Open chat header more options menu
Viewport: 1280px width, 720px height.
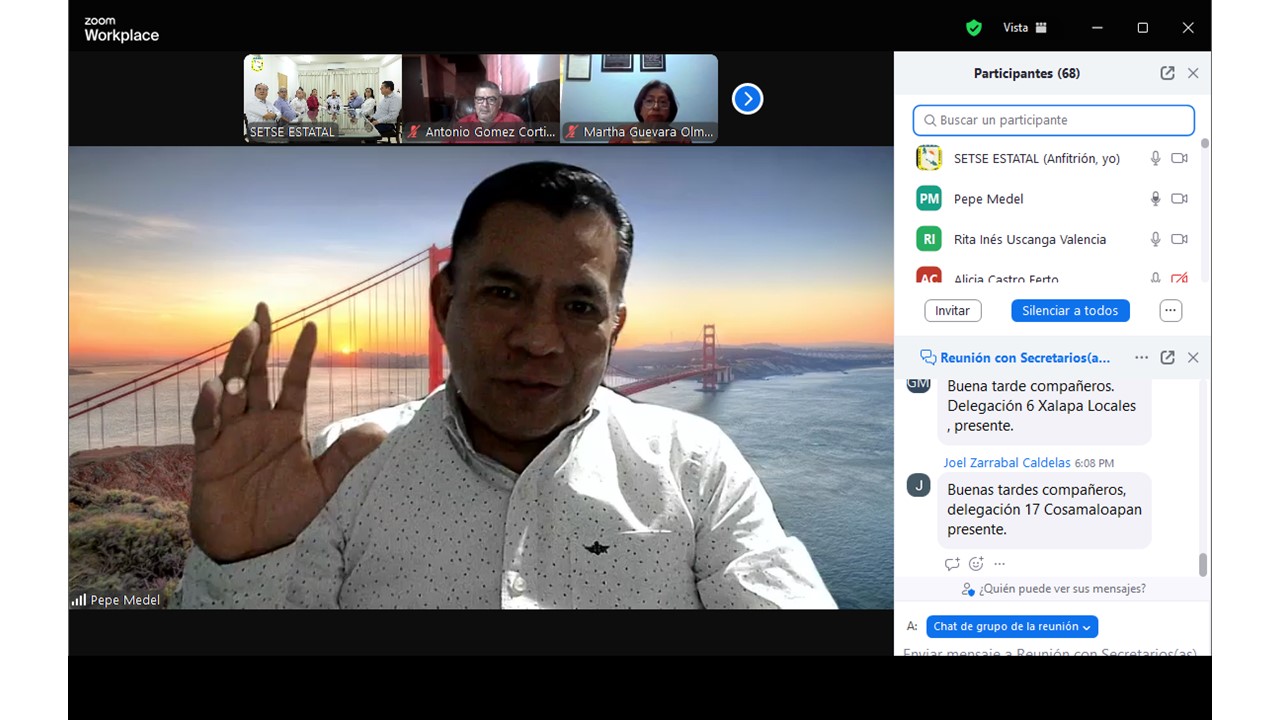click(1141, 357)
